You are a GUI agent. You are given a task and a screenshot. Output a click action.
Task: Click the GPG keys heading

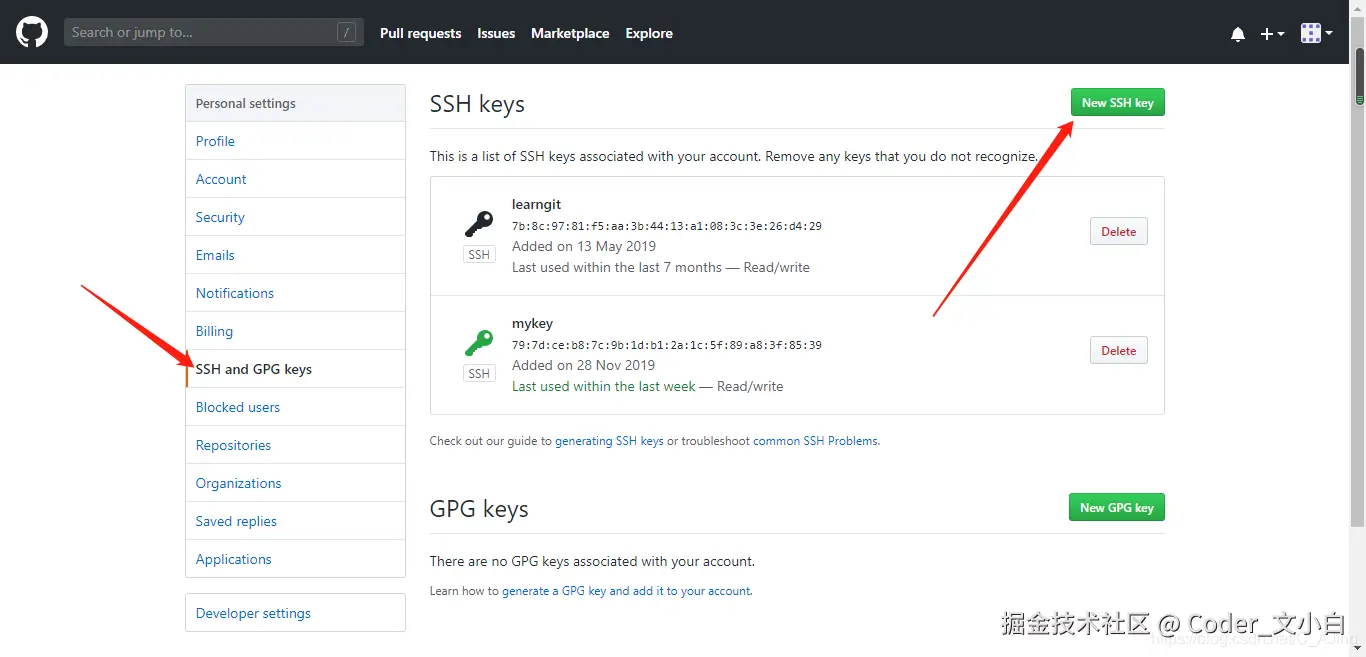tap(479, 509)
